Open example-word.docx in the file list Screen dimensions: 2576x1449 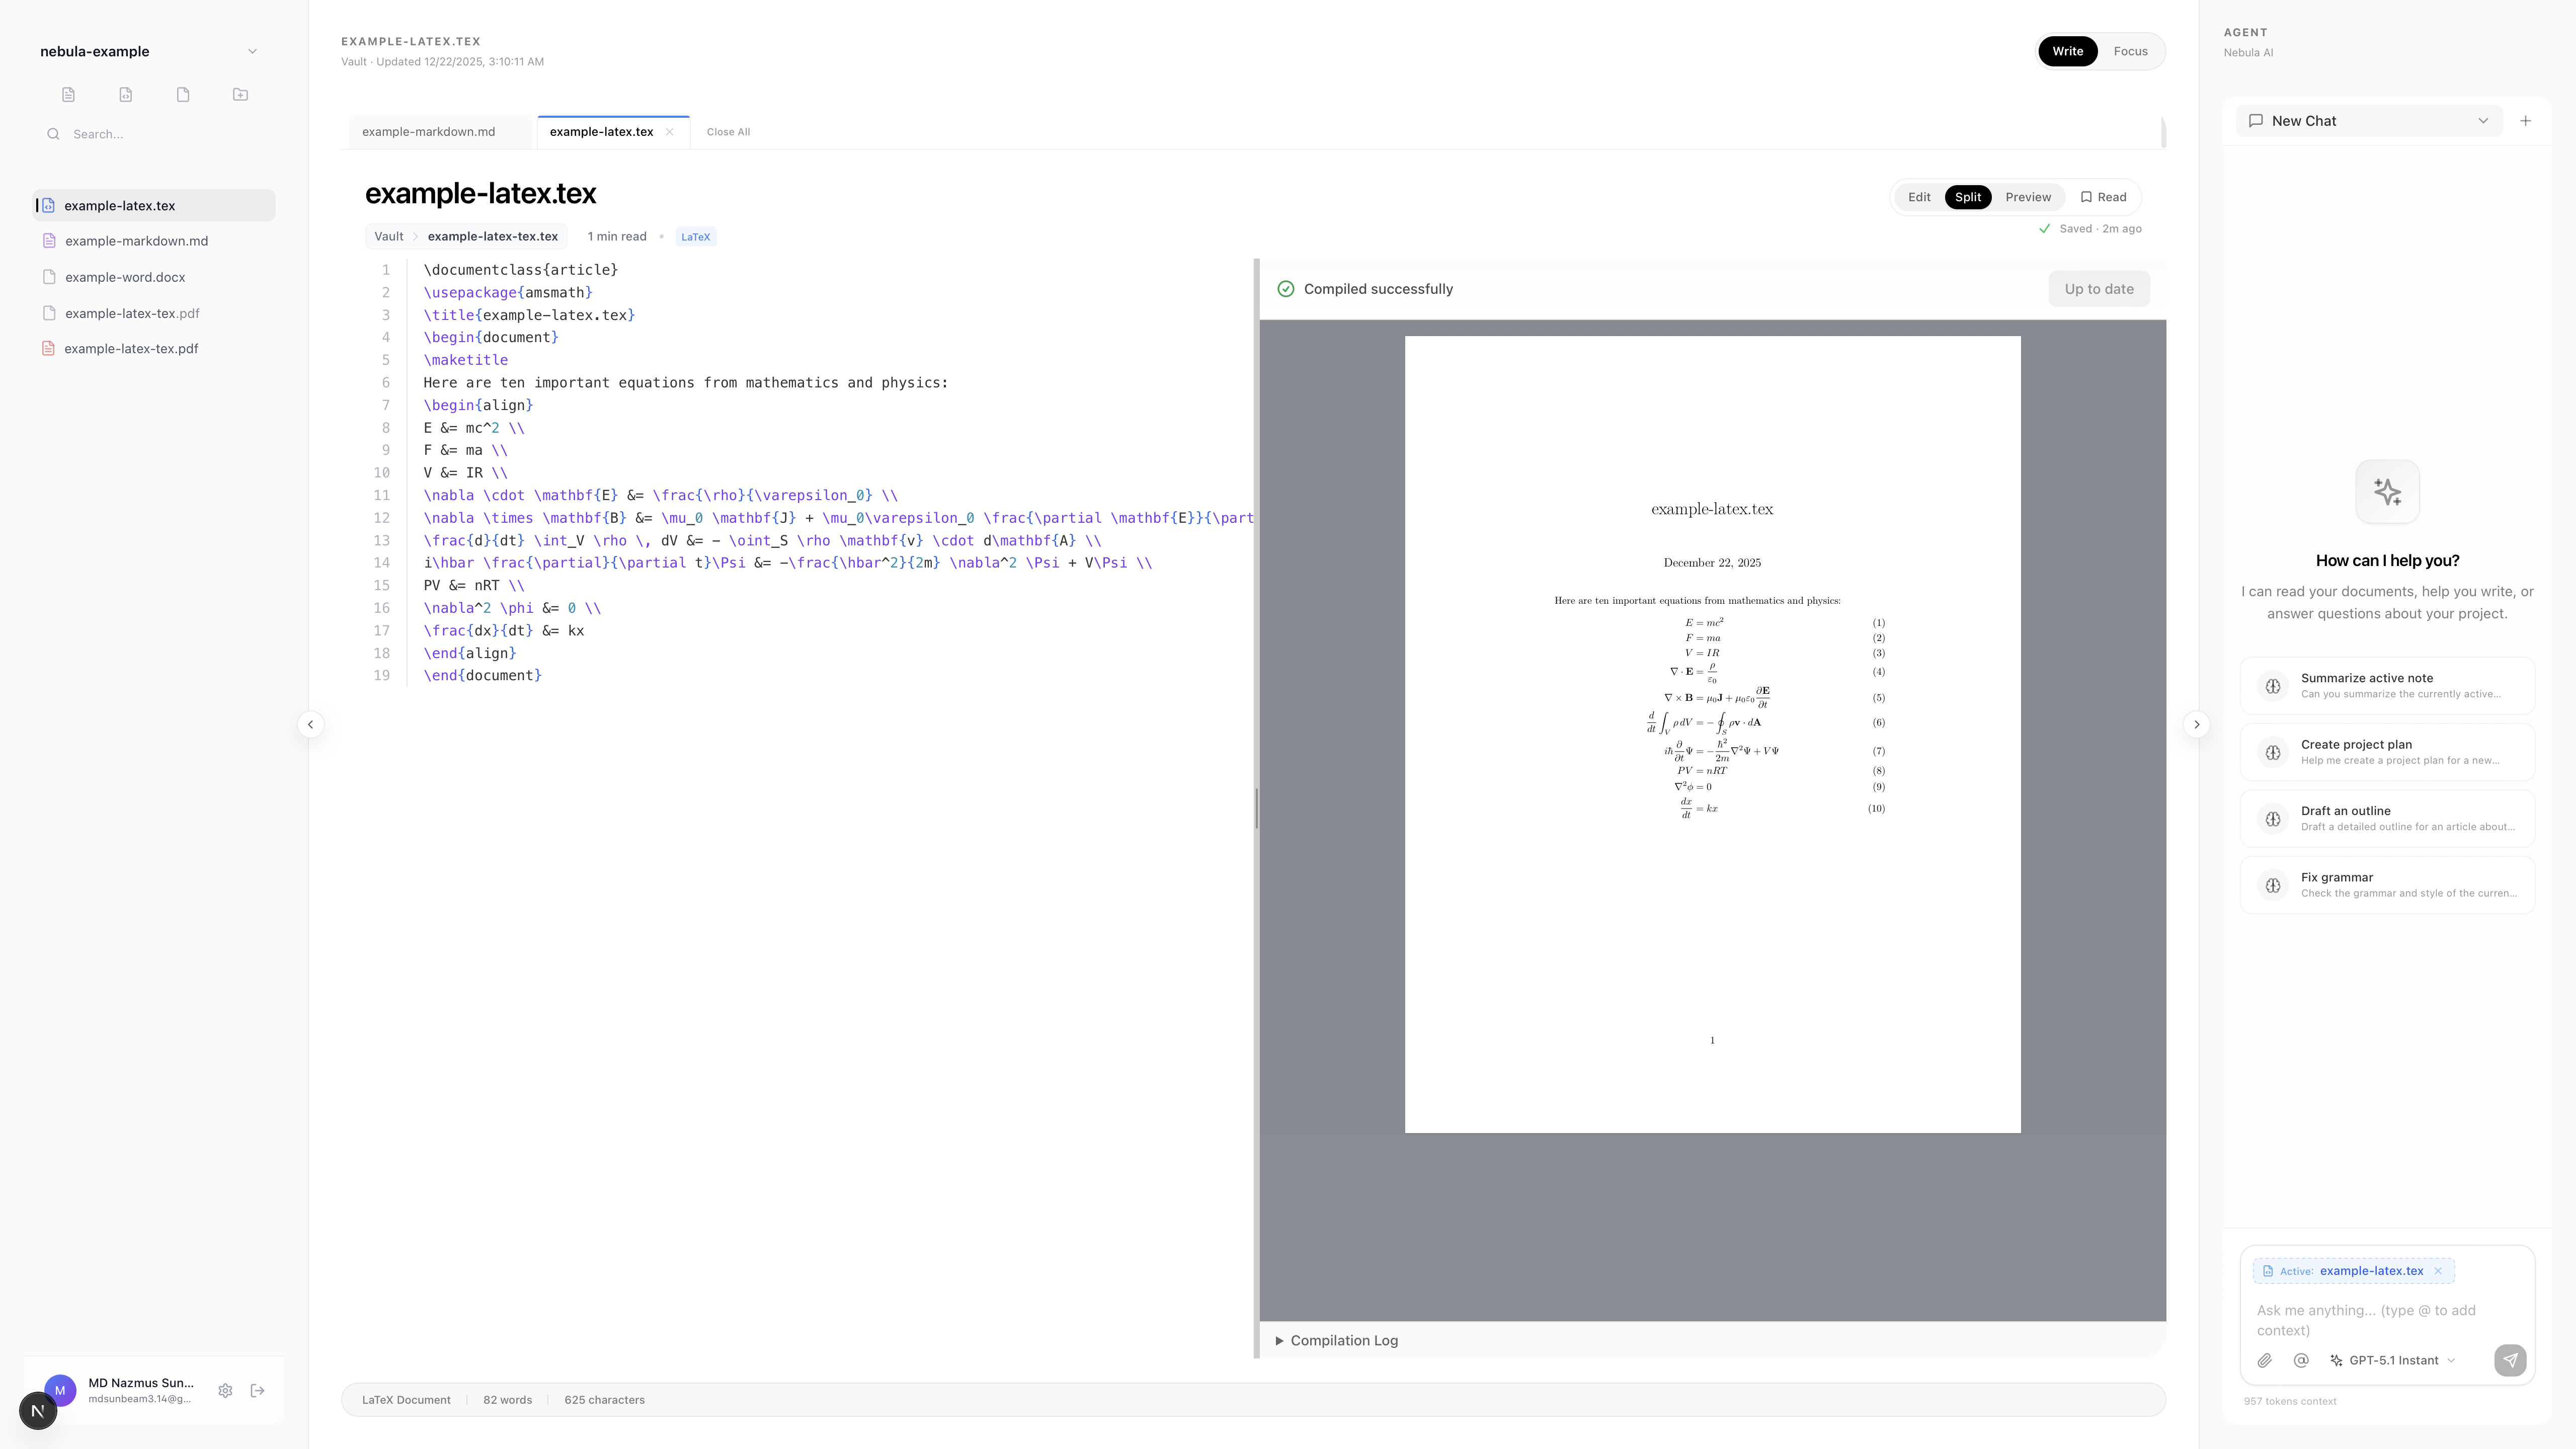pos(125,277)
